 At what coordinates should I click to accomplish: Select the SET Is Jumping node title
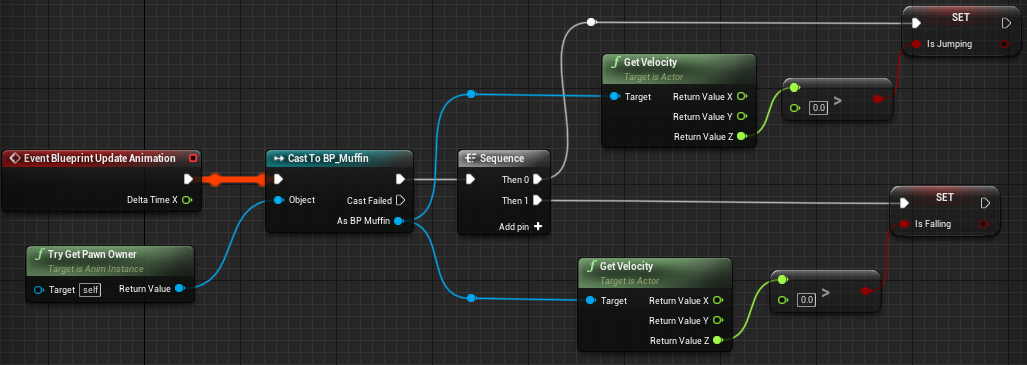[x=961, y=18]
